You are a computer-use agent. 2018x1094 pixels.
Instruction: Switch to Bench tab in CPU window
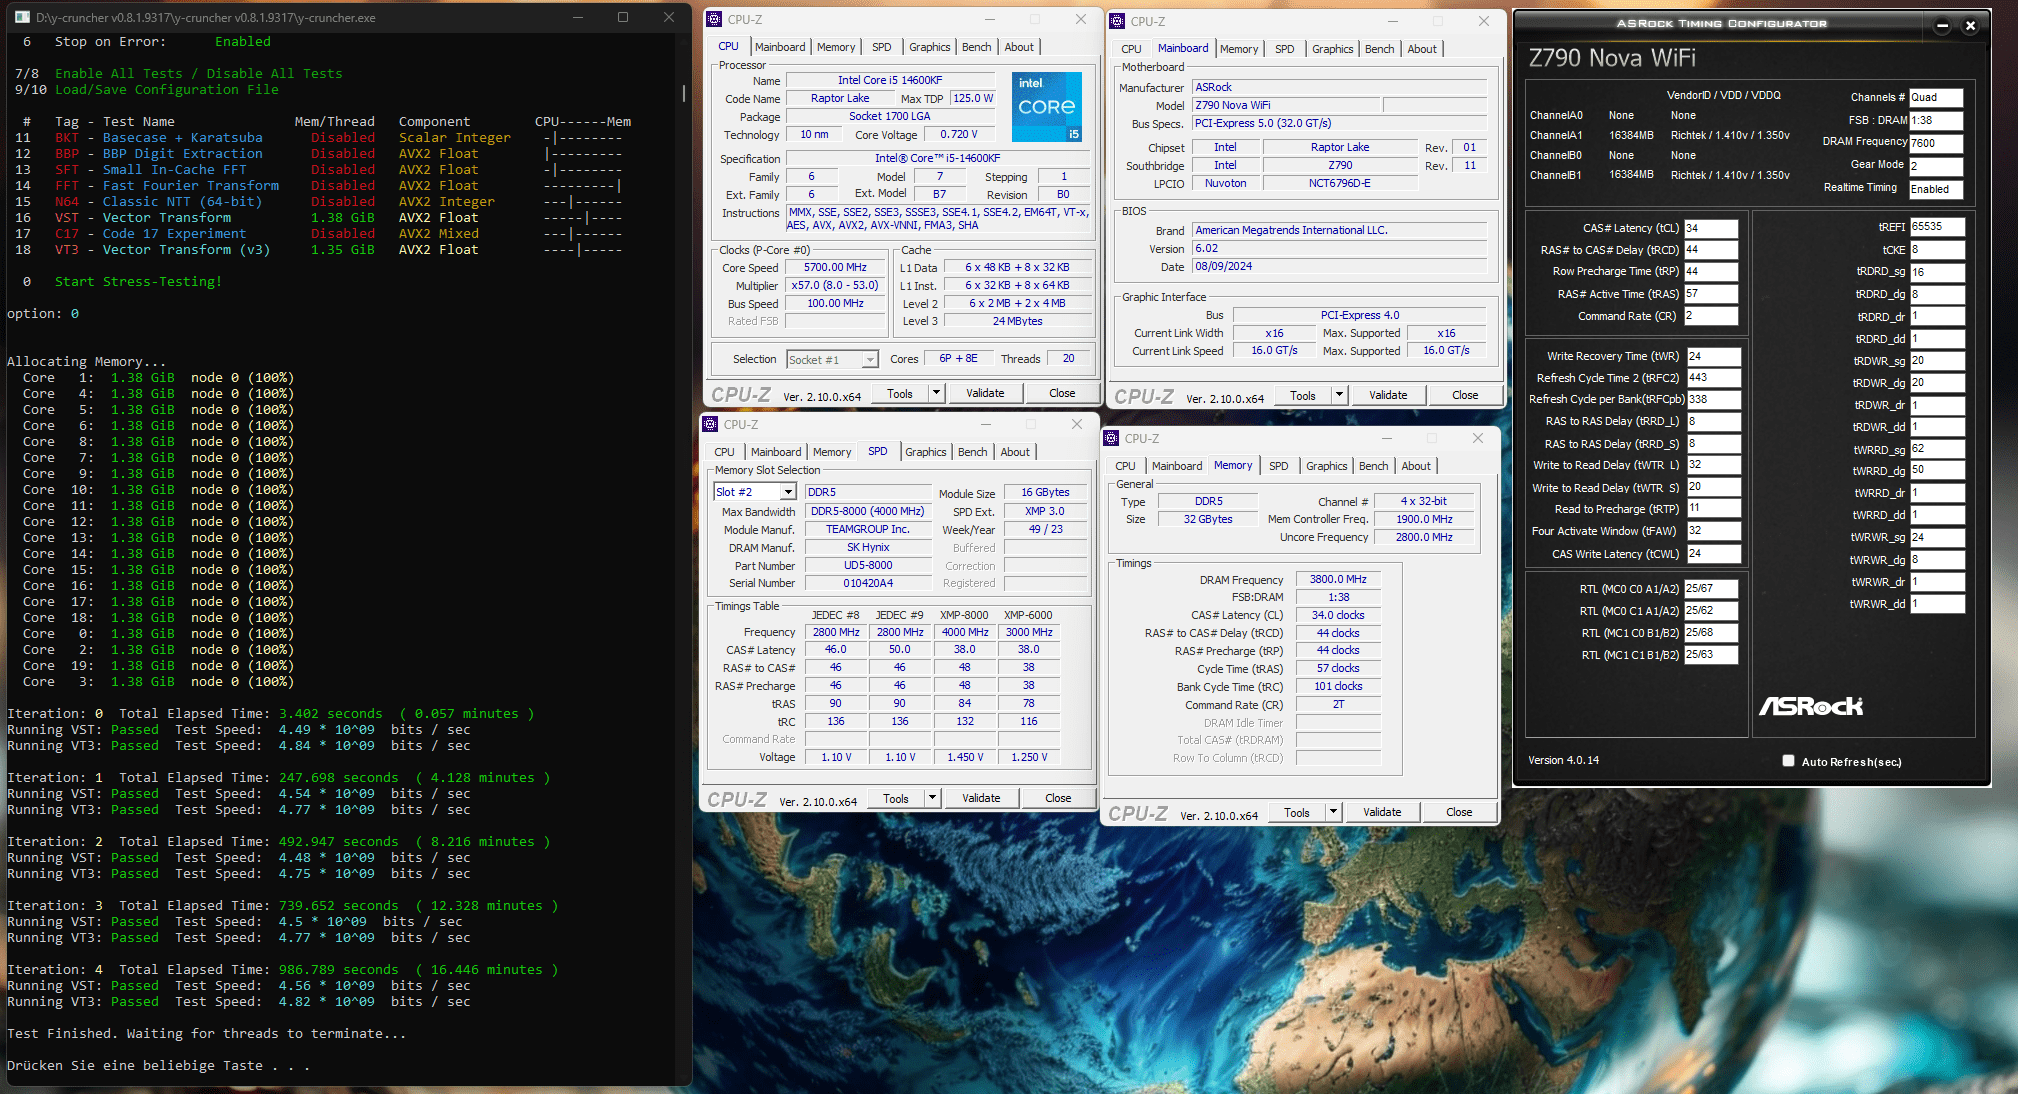point(976,47)
